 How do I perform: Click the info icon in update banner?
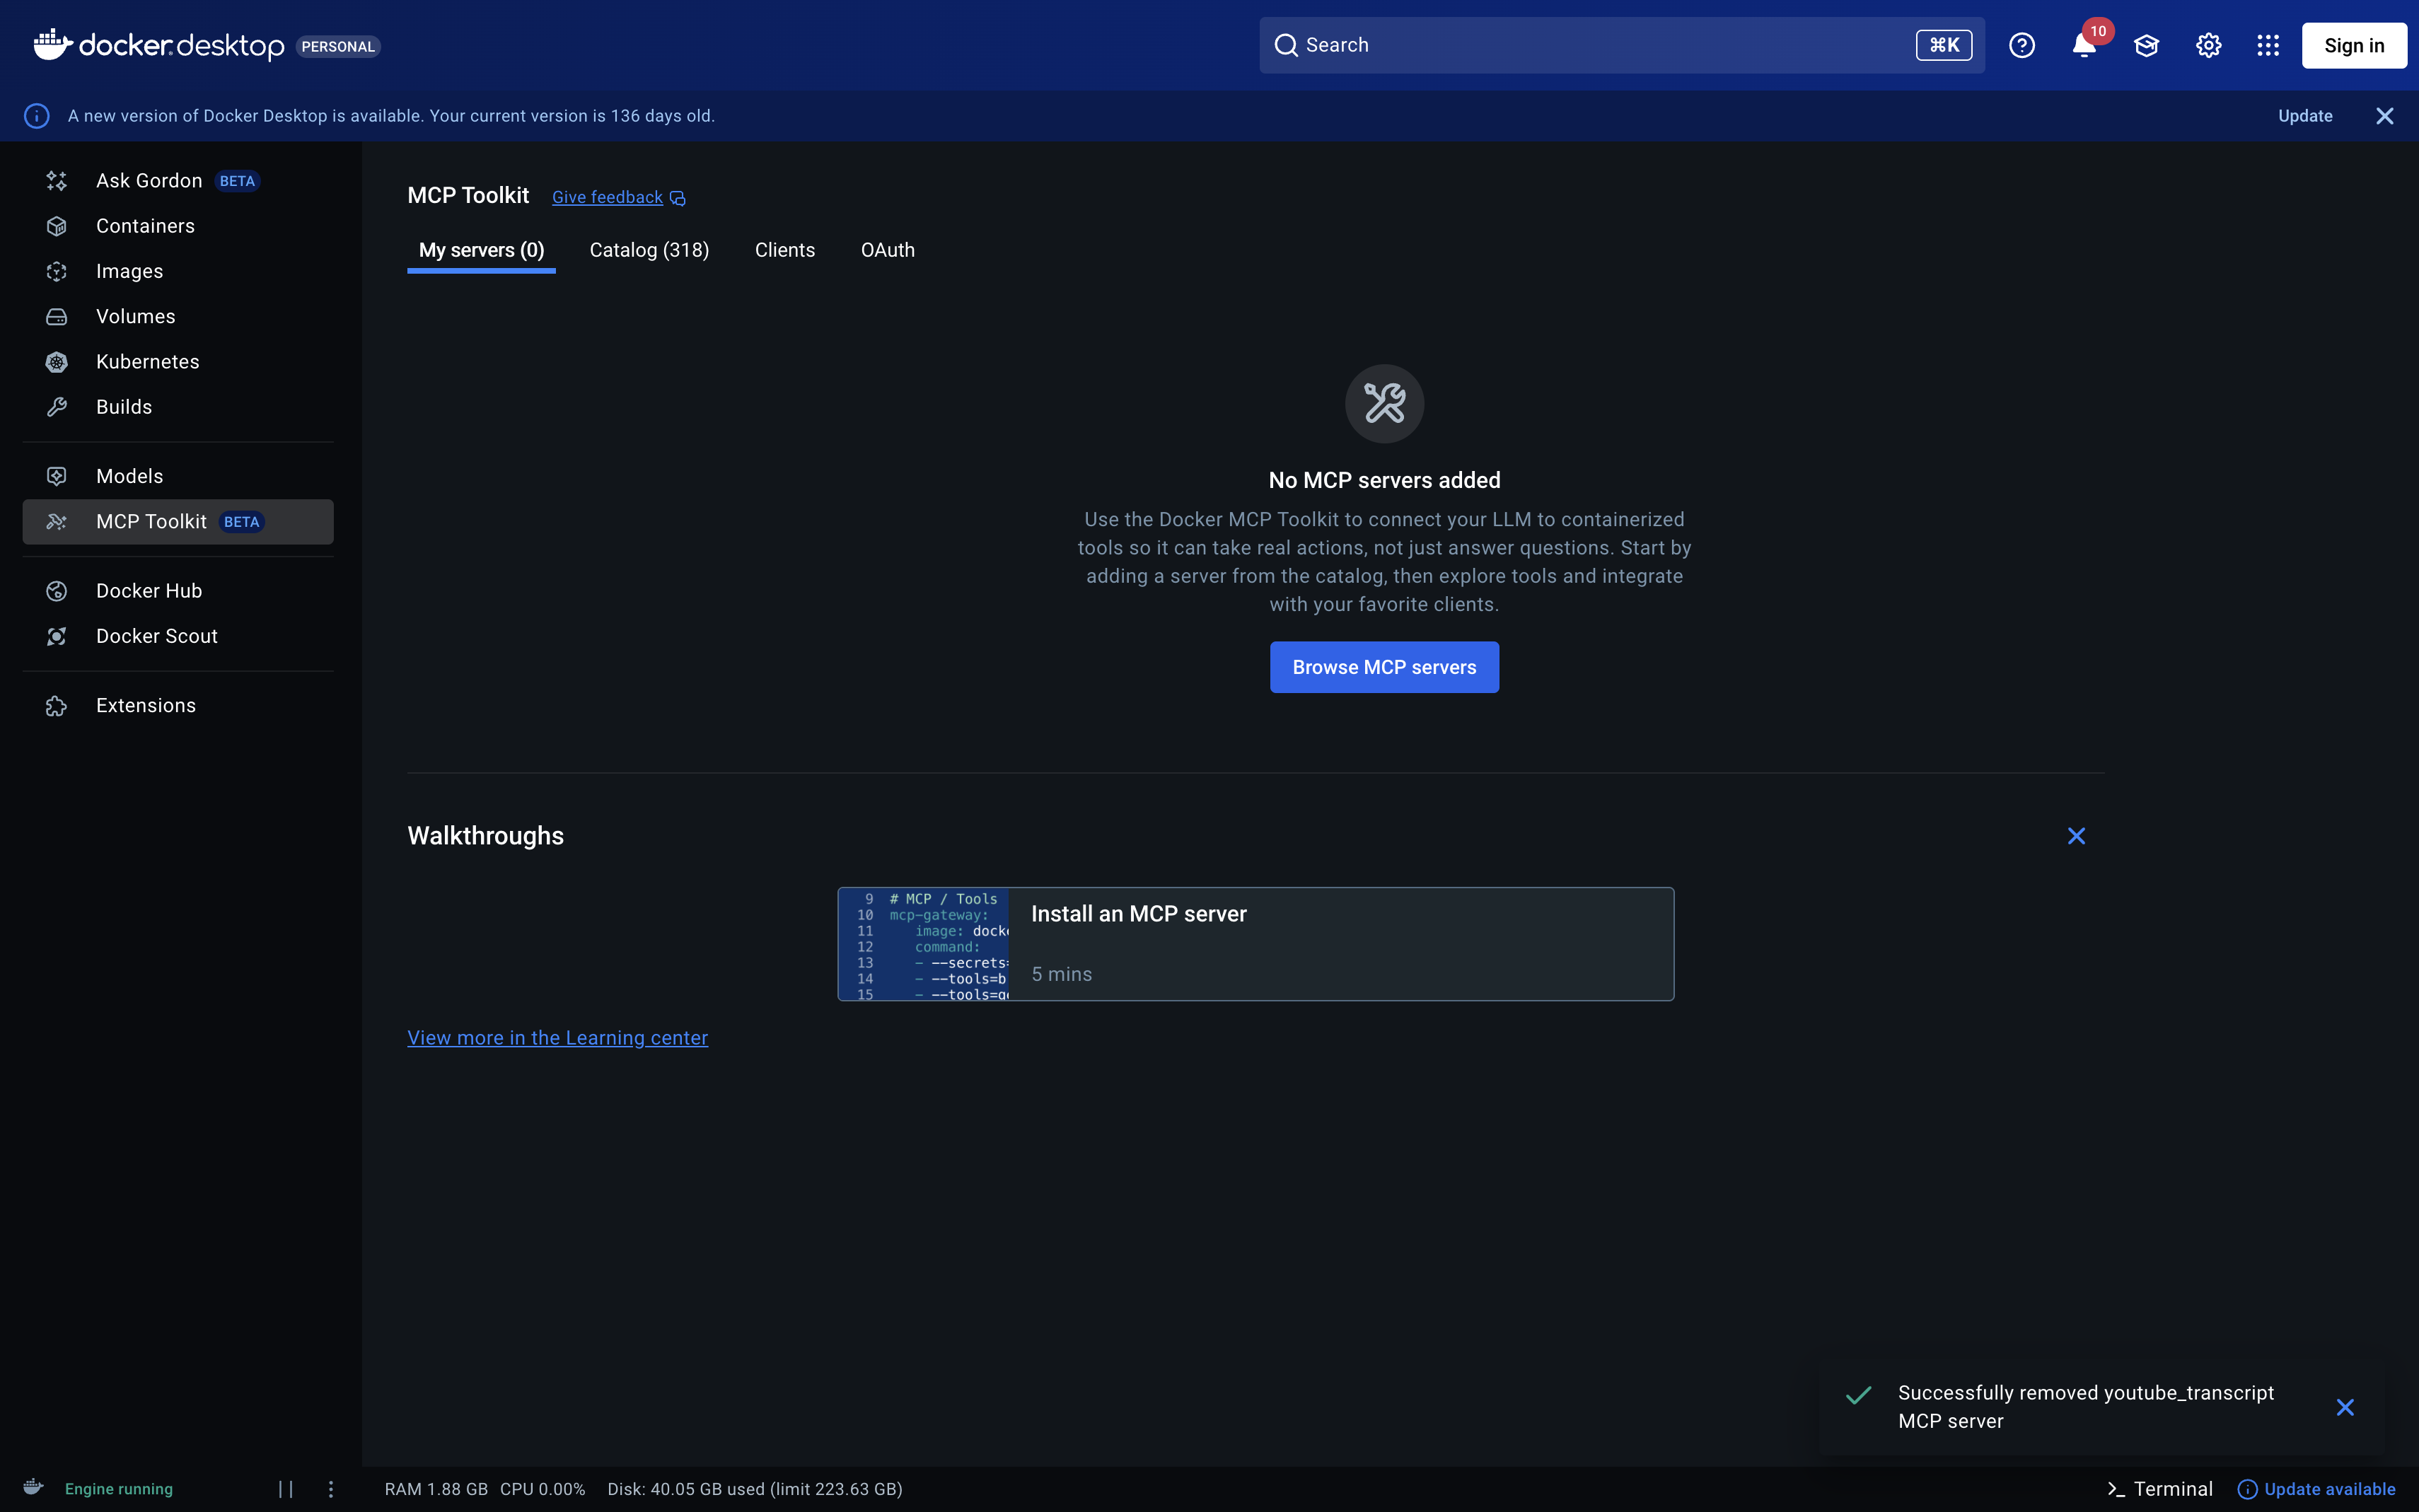click(37, 116)
